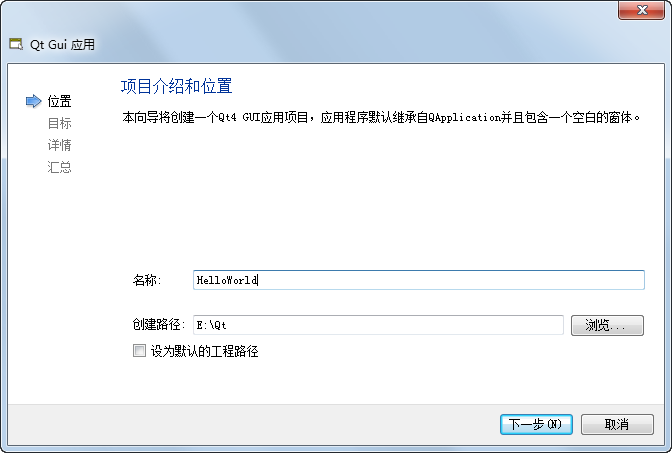Close the Qt Gui 应用 wizard window
The height and width of the screenshot is (453, 672).
point(636,9)
